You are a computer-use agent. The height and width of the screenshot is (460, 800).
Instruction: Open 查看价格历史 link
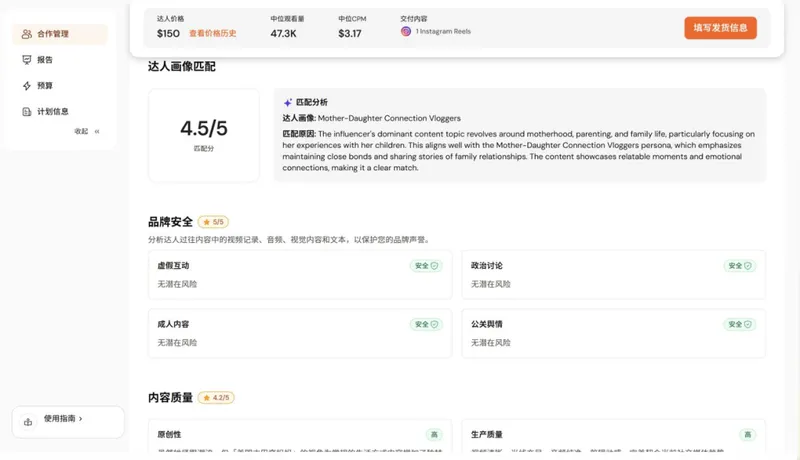click(213, 33)
